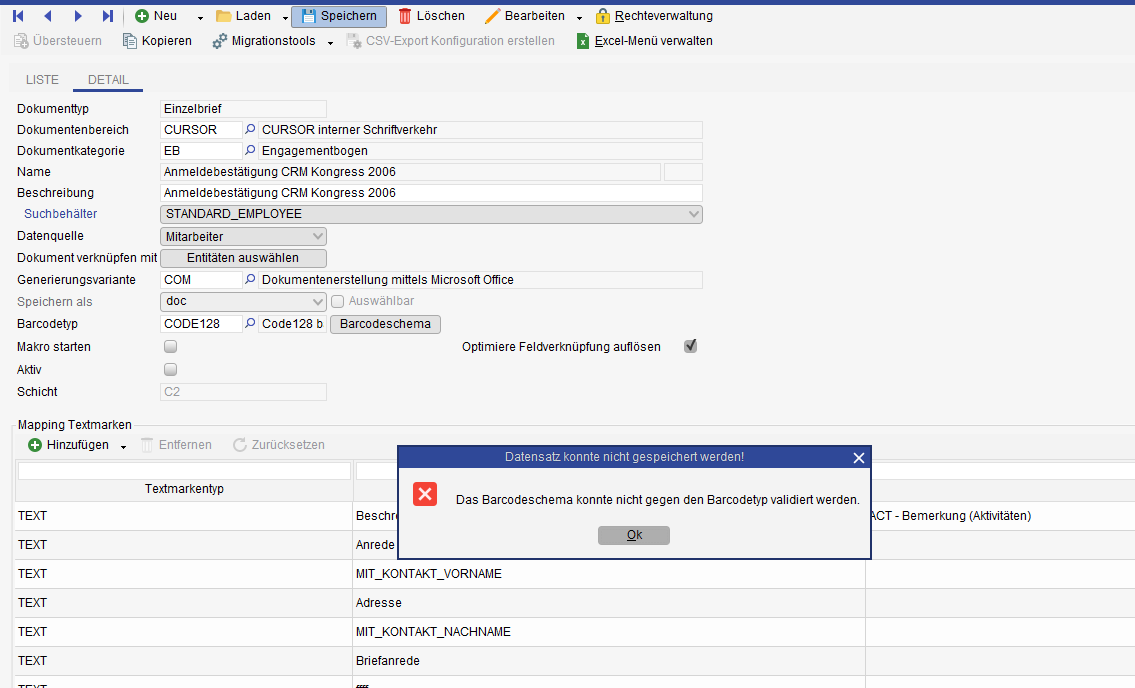Toggle the Aktiv checkbox
The image size is (1135, 688).
(x=170, y=370)
